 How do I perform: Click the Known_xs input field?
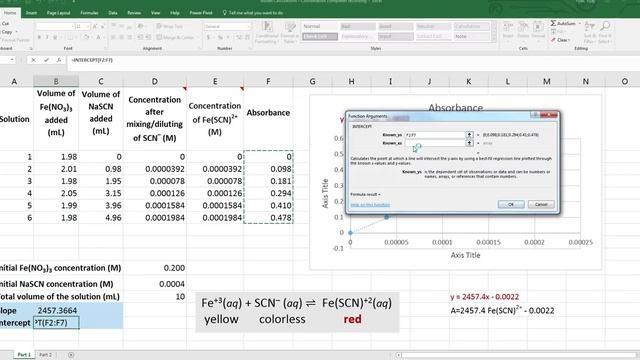(435, 143)
